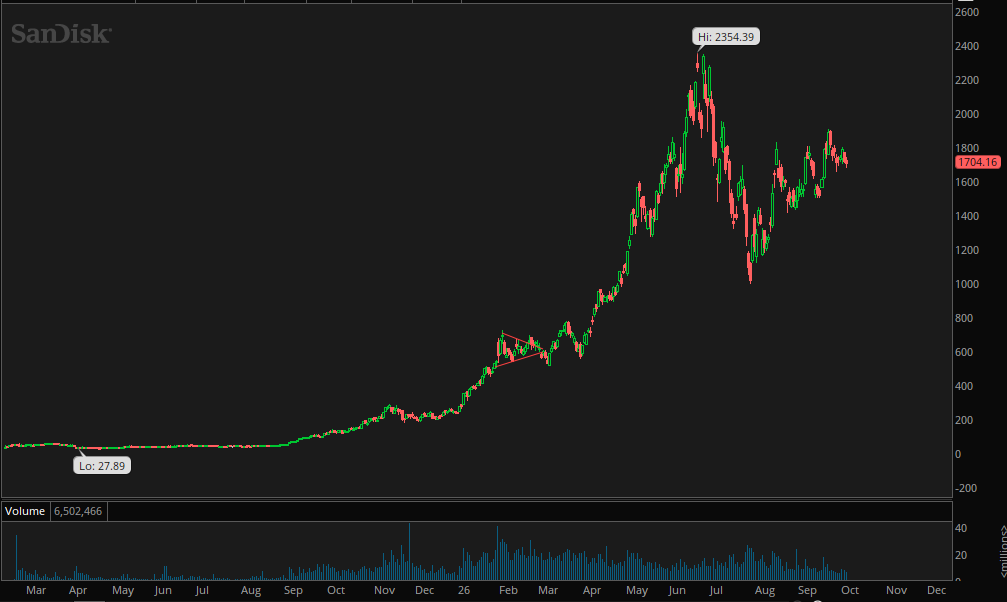Click the 1200 price axis label
Viewport: 1007px width, 602px height.
click(967, 251)
